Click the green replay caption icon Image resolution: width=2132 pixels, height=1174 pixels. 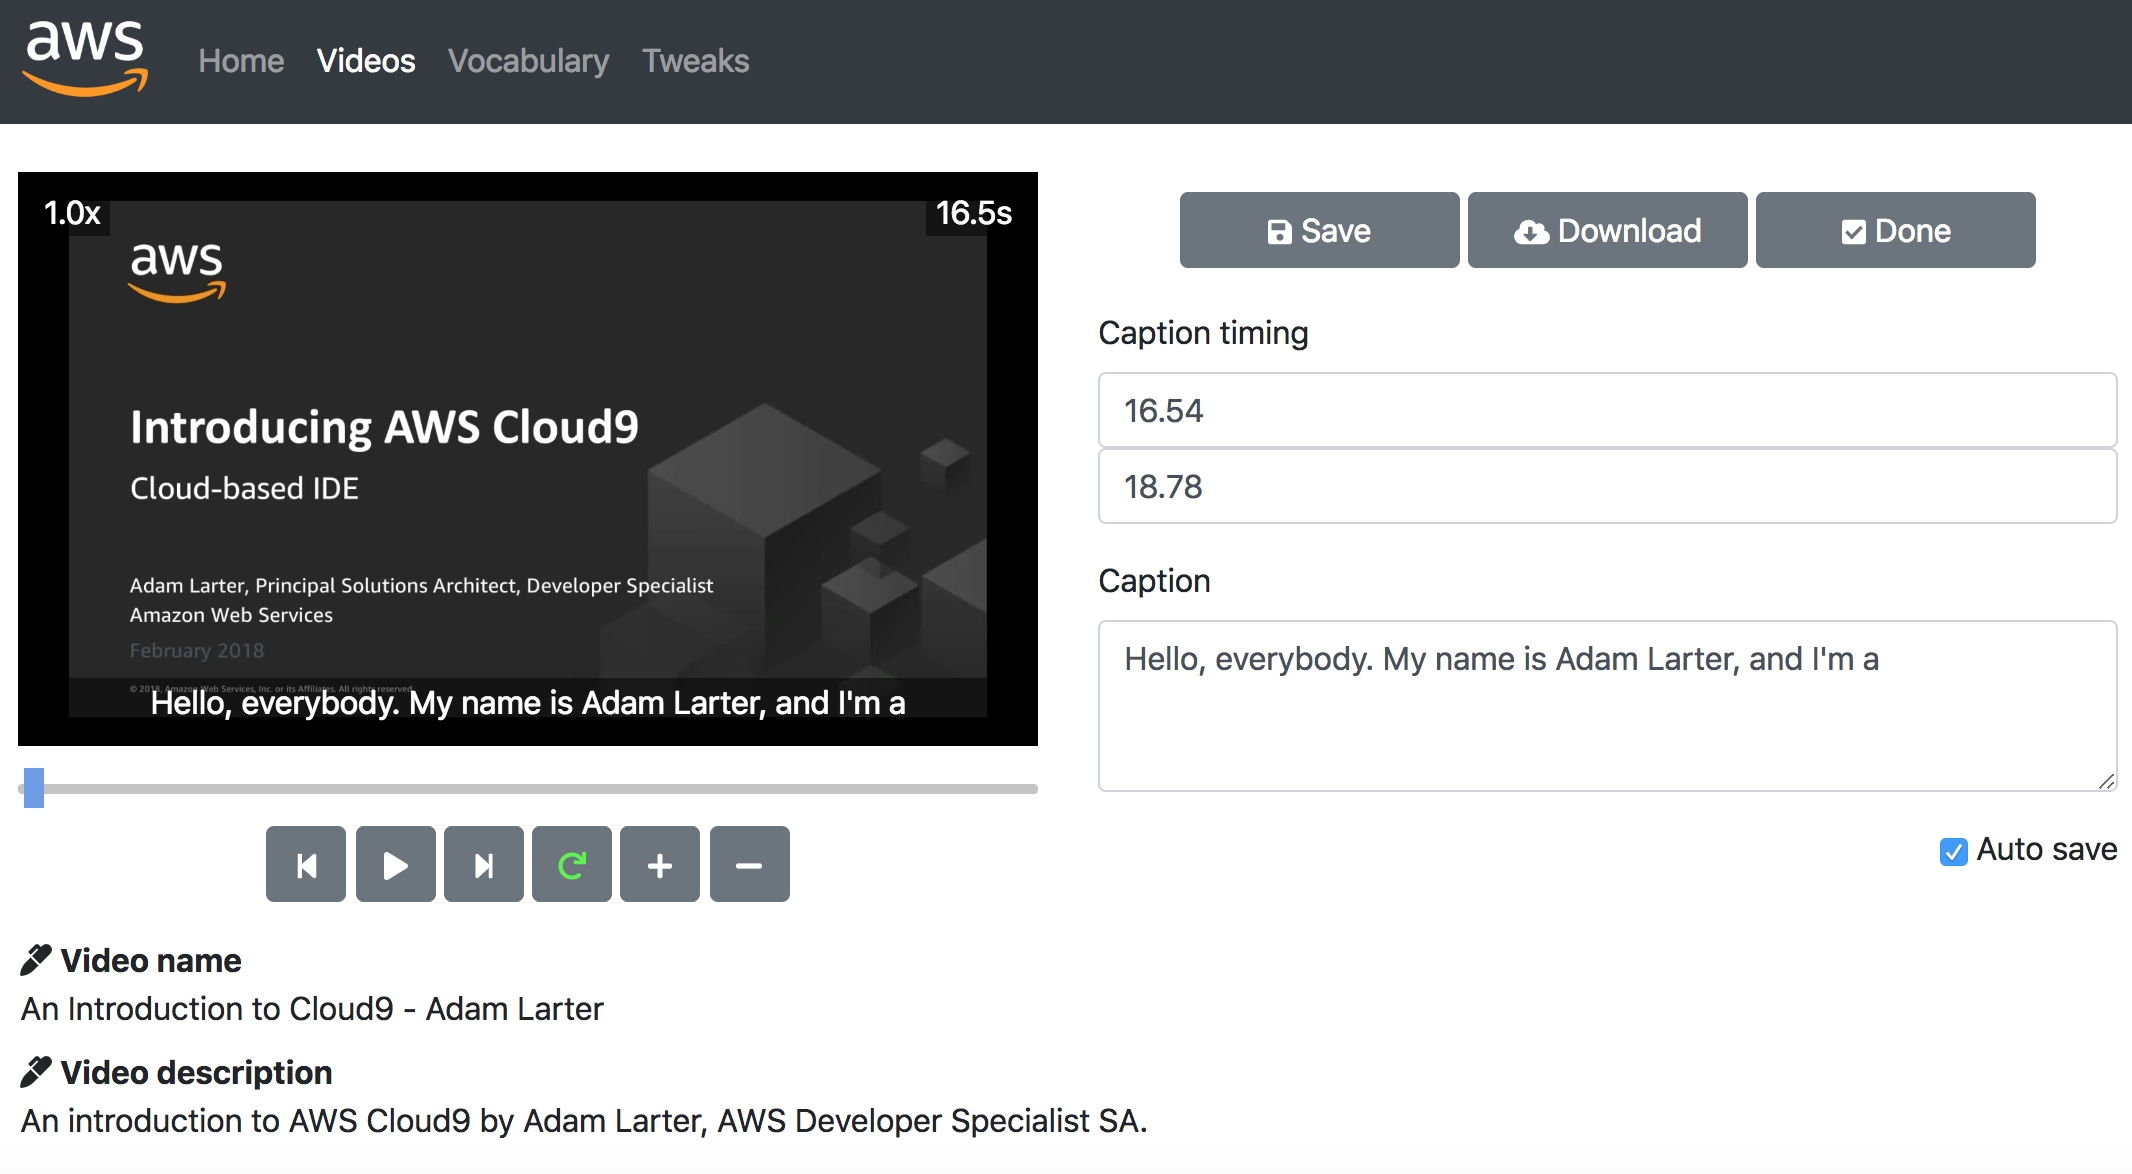coord(572,865)
